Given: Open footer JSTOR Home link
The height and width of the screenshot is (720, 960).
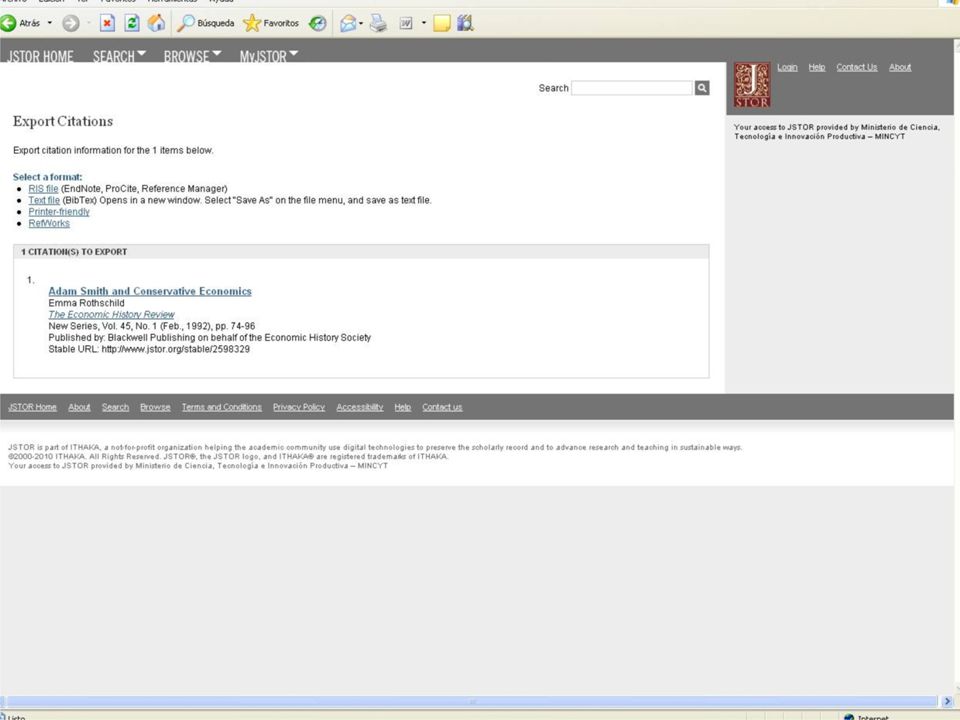Looking at the screenshot, I should [32, 407].
